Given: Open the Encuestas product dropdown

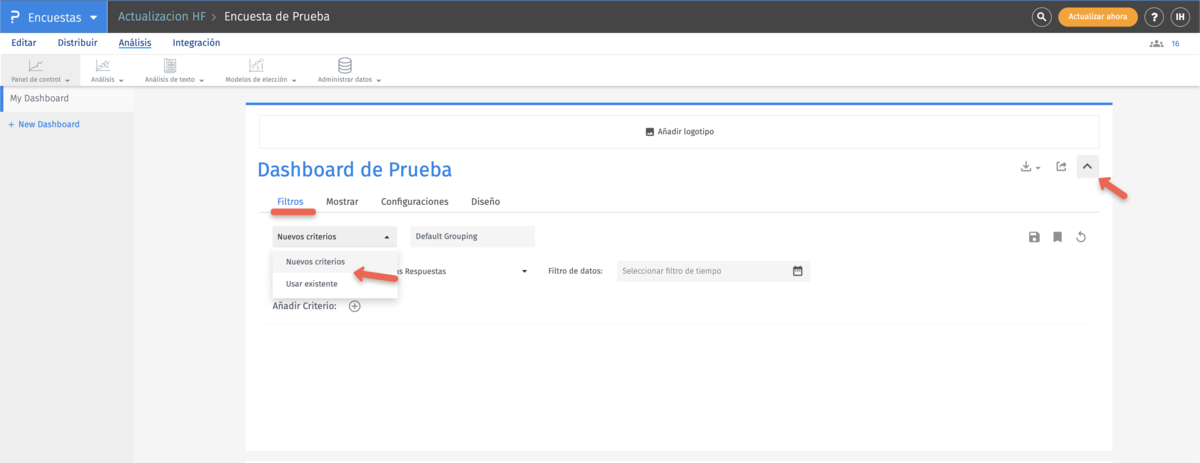Looking at the screenshot, I should [52, 17].
